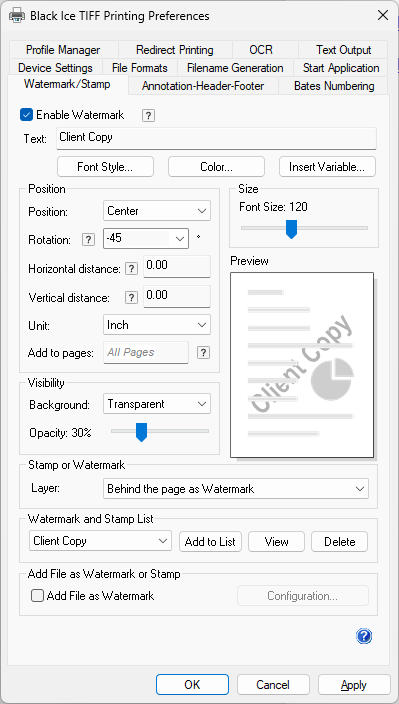This screenshot has width=399, height=704.
Task: Select the Watermark/Stamp tab
Action: (67, 84)
